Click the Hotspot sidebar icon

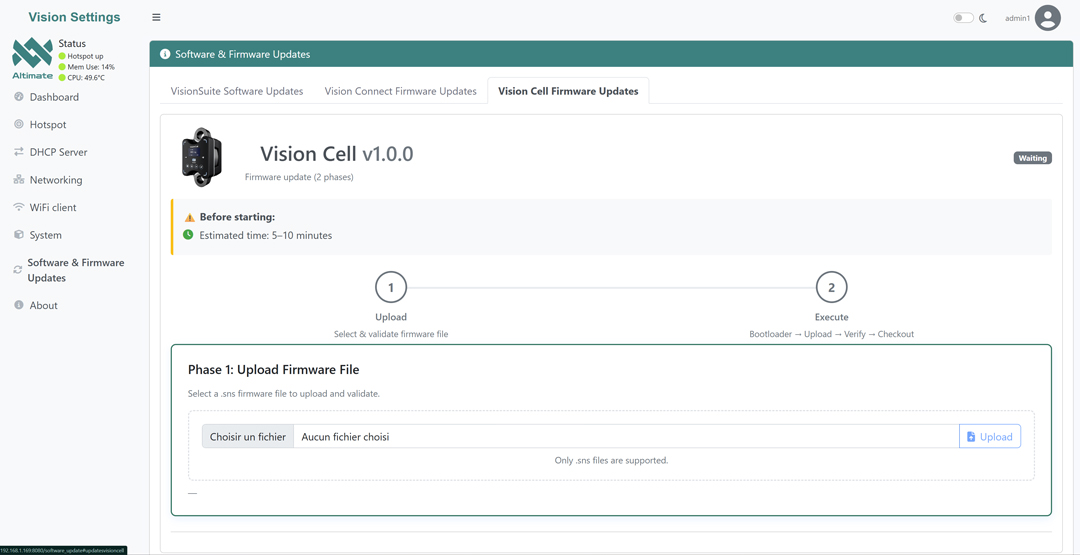click(19, 125)
